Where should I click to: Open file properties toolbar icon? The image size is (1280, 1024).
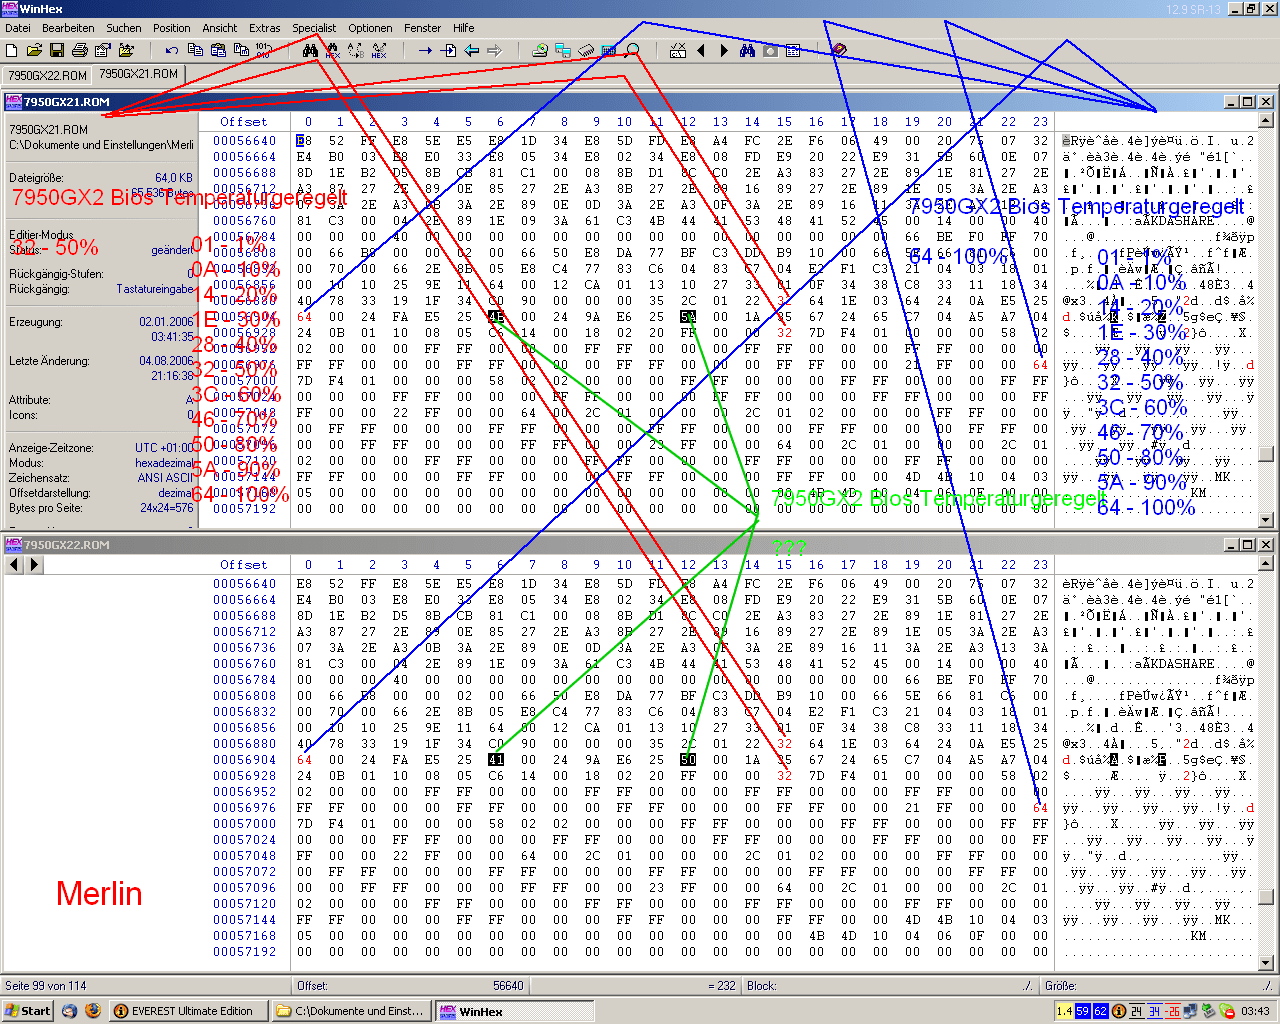coord(103,50)
